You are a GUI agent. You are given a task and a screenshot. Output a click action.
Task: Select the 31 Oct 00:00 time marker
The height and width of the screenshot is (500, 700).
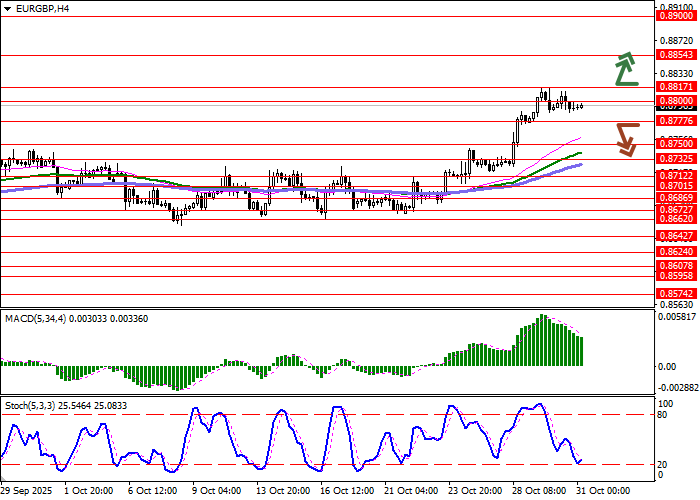(603, 491)
